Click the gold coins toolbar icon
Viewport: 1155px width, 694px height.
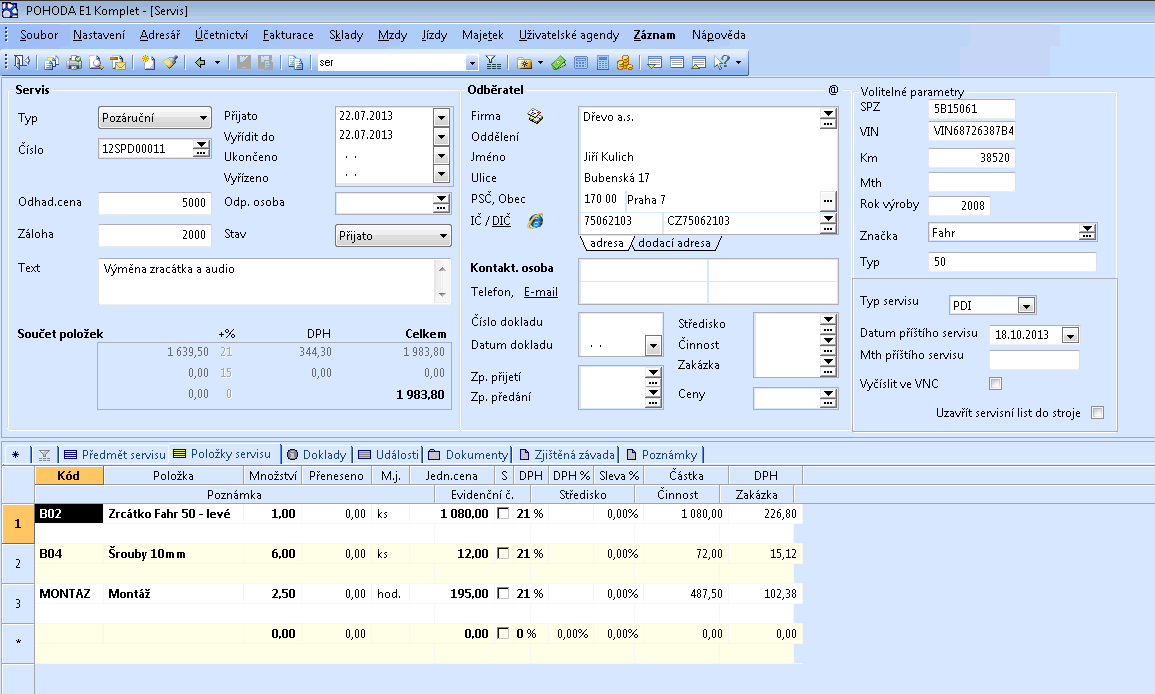625,63
